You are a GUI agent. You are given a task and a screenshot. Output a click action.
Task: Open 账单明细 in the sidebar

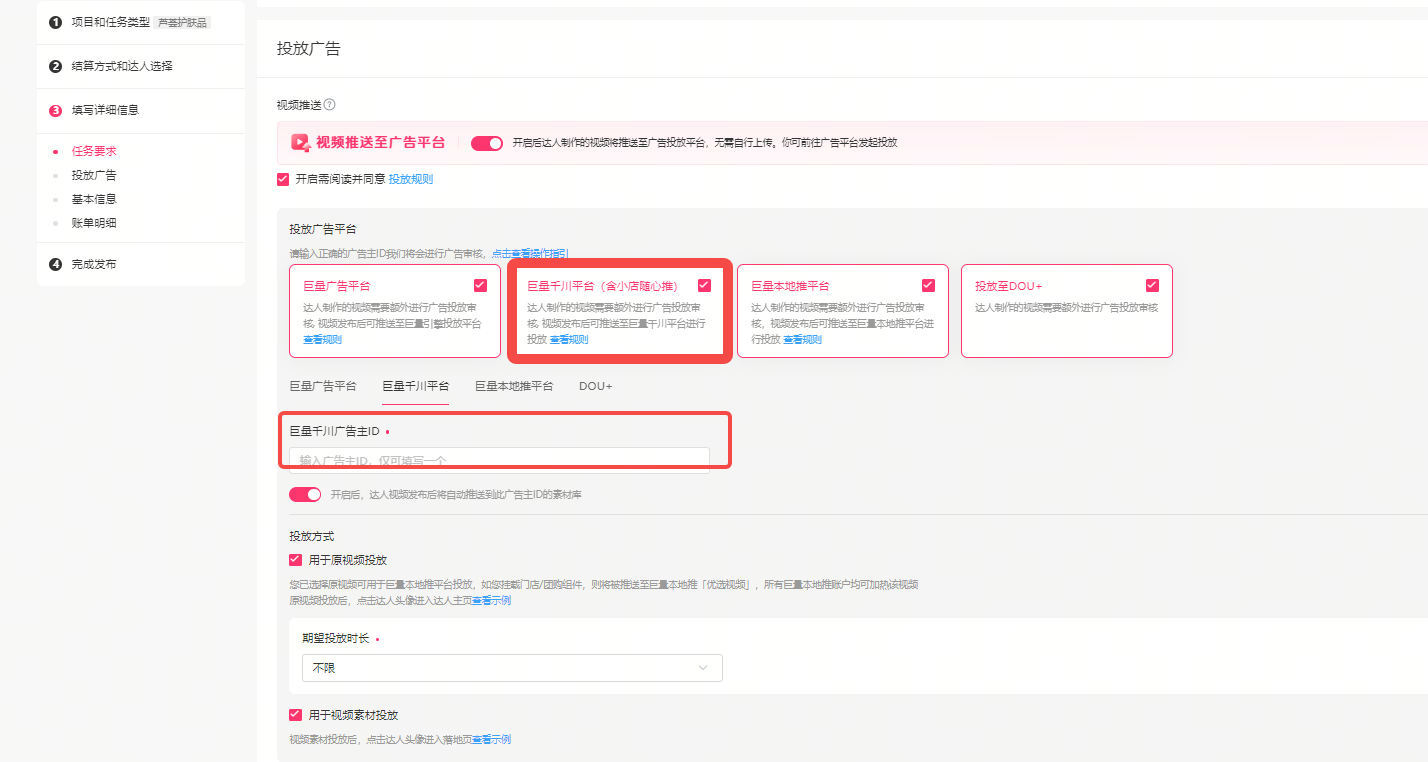pos(94,223)
